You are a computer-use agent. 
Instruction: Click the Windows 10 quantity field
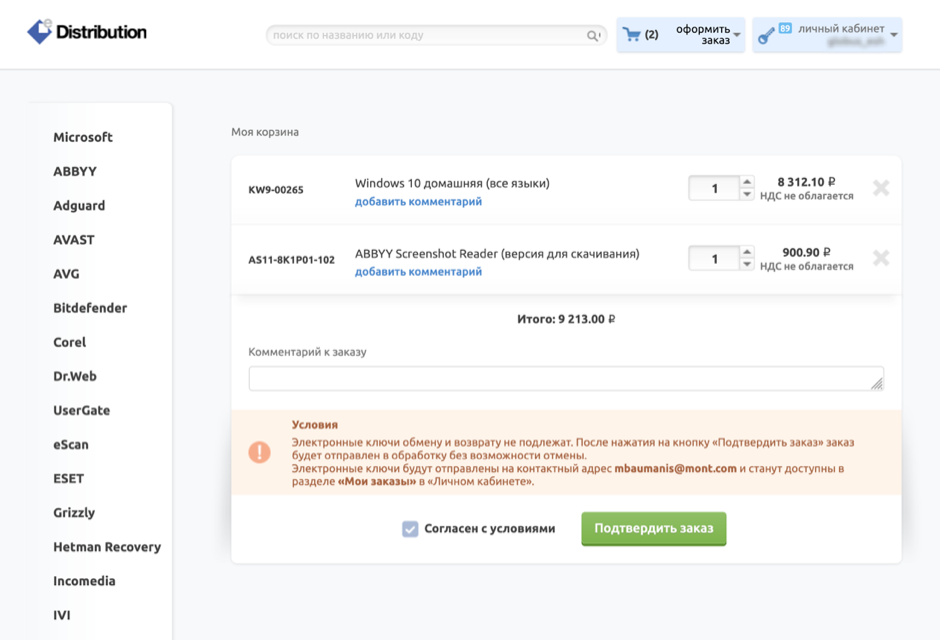[714, 188]
